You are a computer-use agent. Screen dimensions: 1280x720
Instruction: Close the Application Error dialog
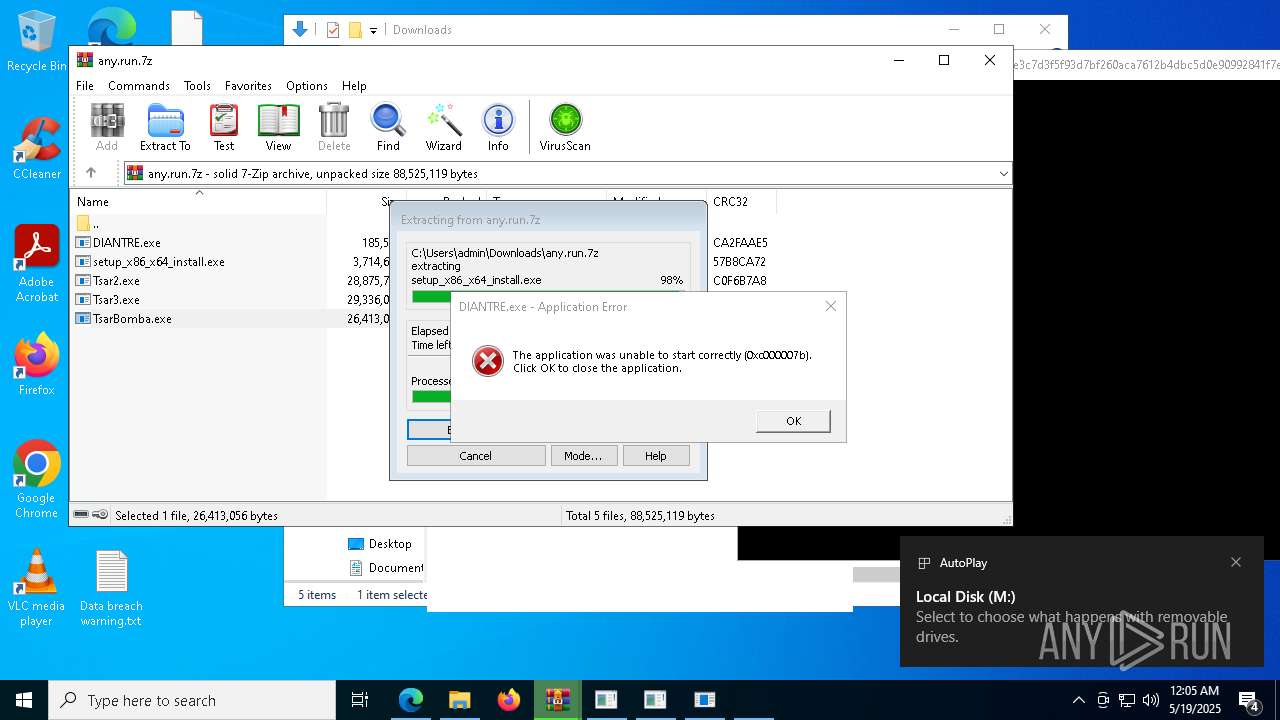pos(830,306)
